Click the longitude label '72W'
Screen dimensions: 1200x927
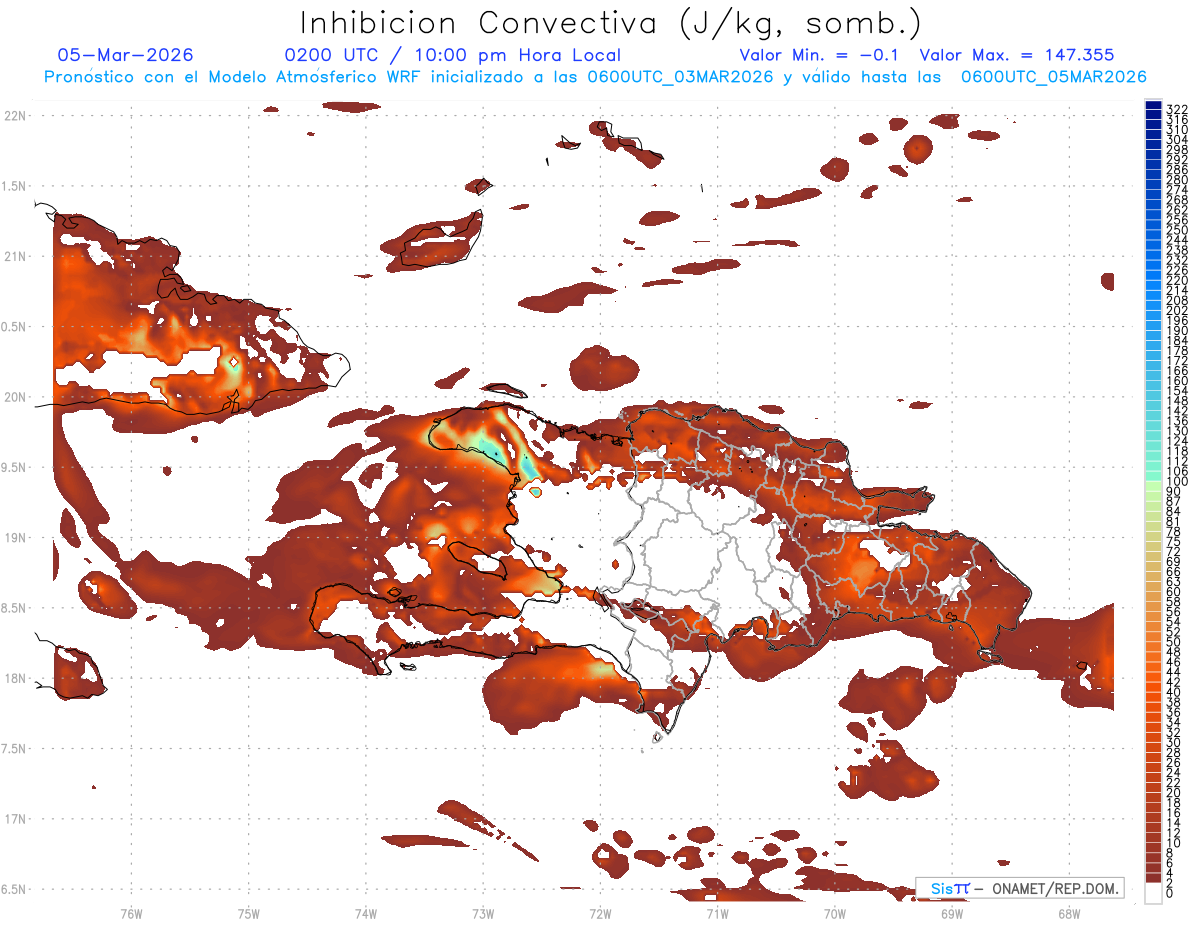point(600,913)
